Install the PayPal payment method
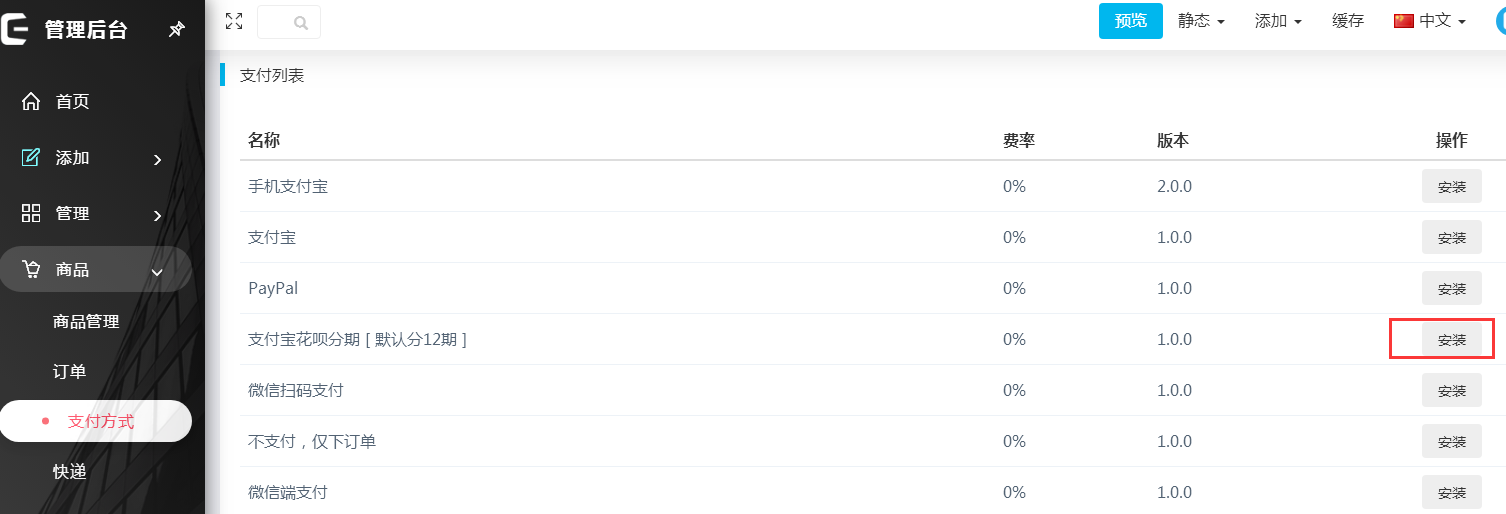This screenshot has width=1506, height=514. pos(1451,288)
